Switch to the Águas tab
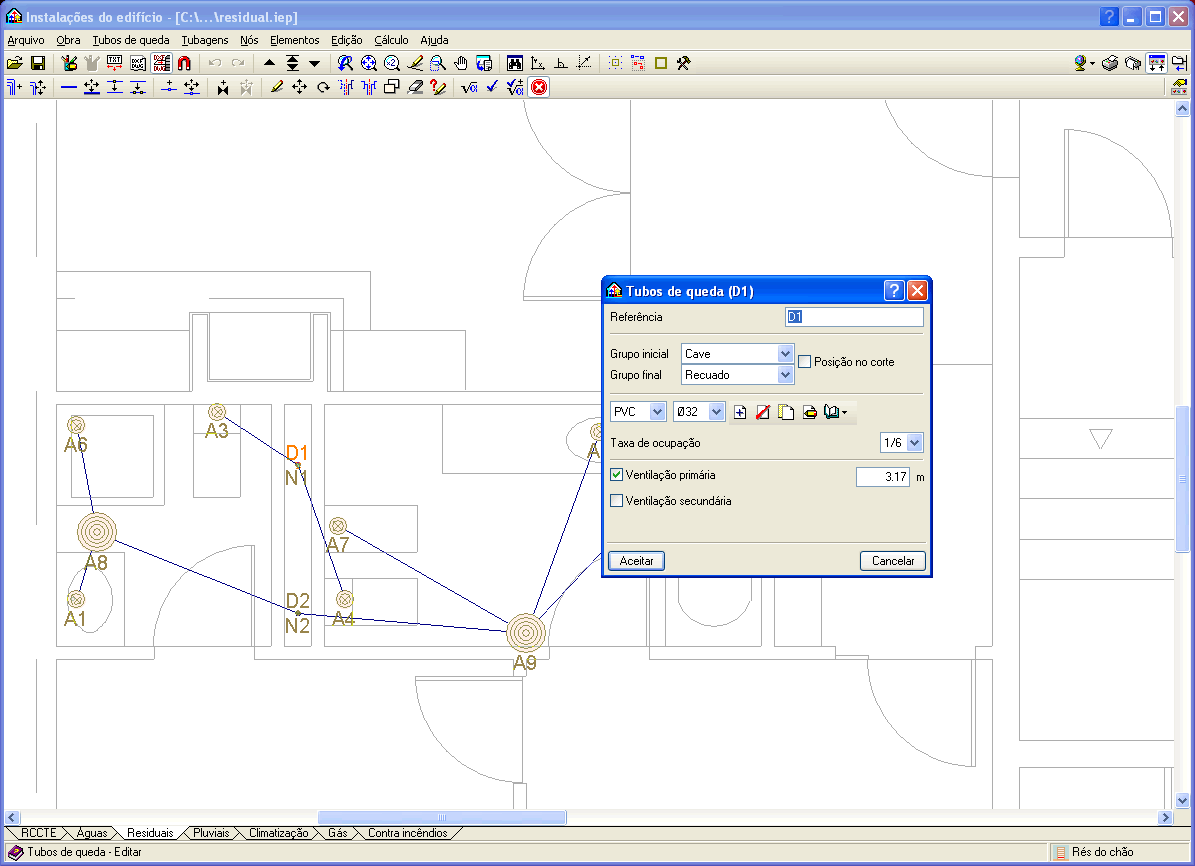1195x866 pixels. click(x=92, y=833)
